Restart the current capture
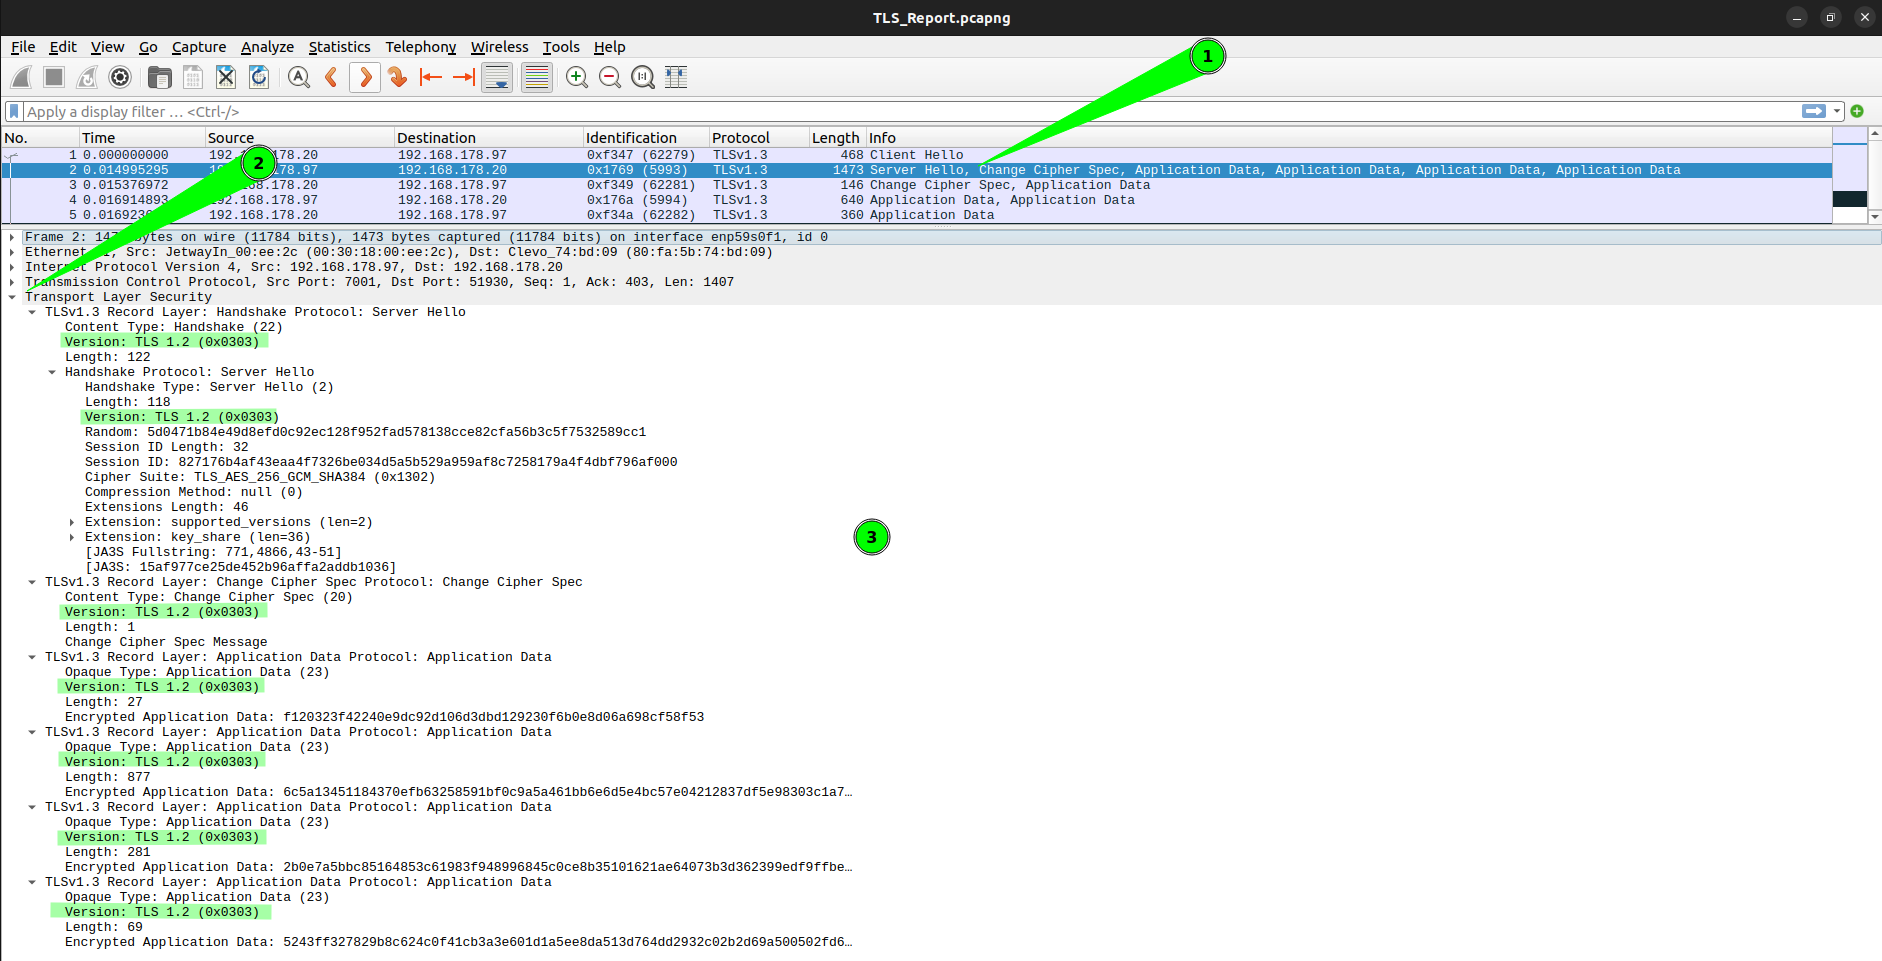1882x961 pixels. tap(86, 77)
